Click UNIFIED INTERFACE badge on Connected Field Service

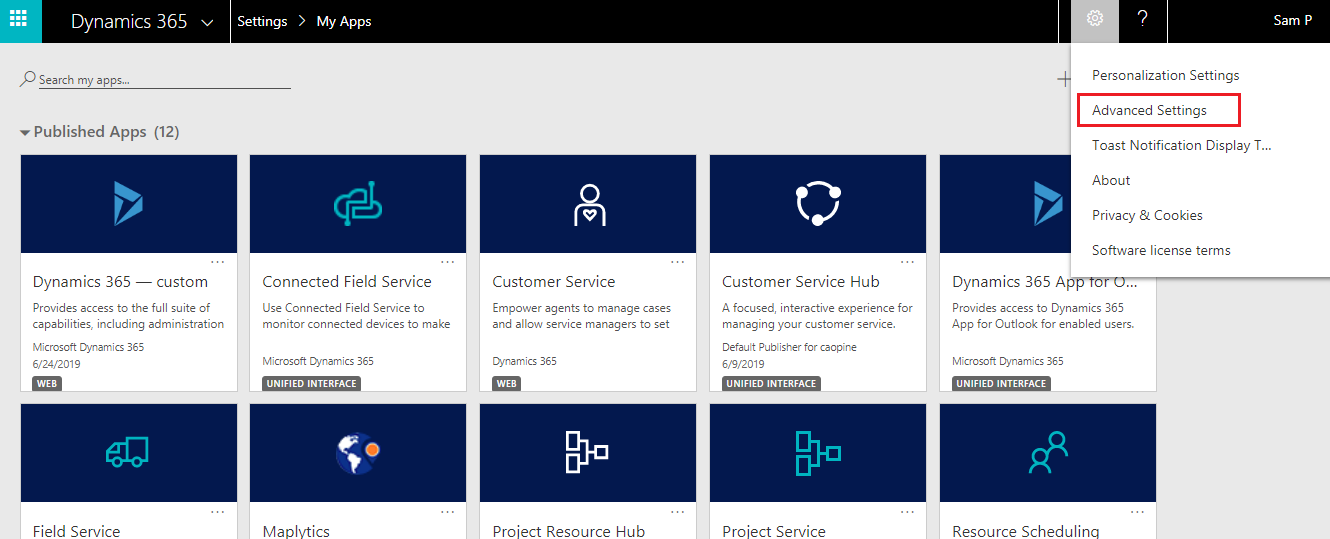(311, 383)
